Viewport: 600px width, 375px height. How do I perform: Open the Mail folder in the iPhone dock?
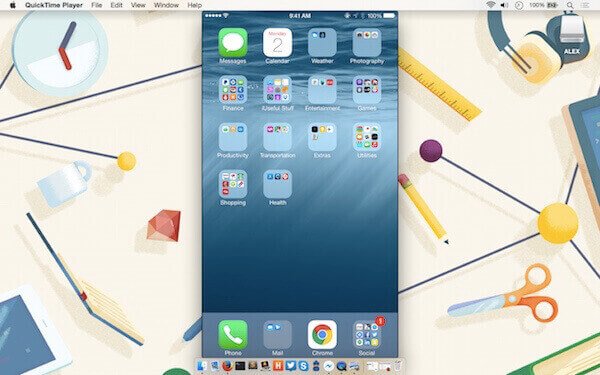[277, 335]
